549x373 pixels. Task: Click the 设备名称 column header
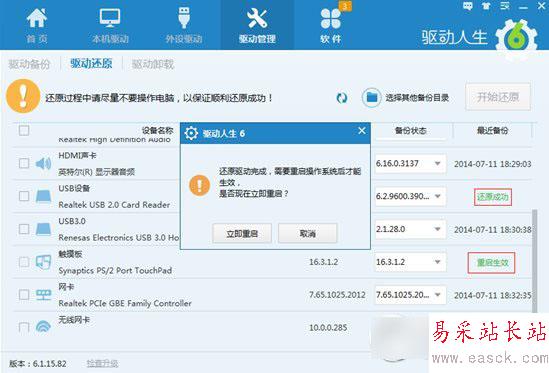pyautogui.click(x=158, y=131)
